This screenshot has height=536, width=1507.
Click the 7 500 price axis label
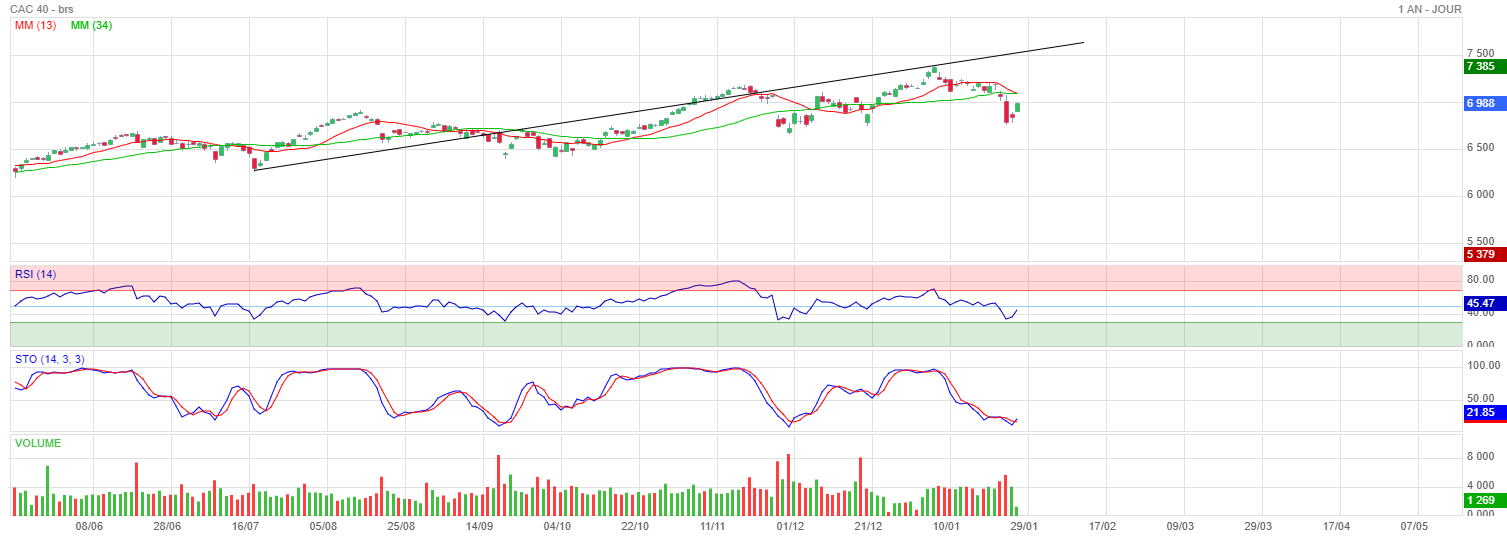(x=1480, y=53)
